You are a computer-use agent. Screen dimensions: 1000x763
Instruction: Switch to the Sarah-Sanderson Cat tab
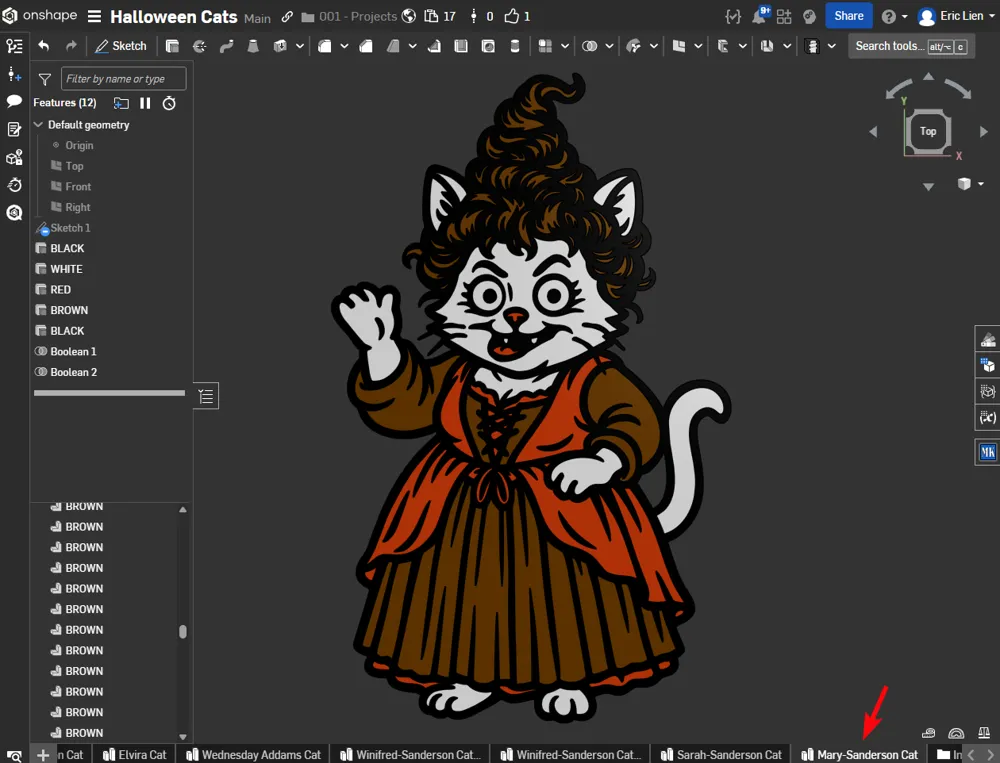point(721,755)
